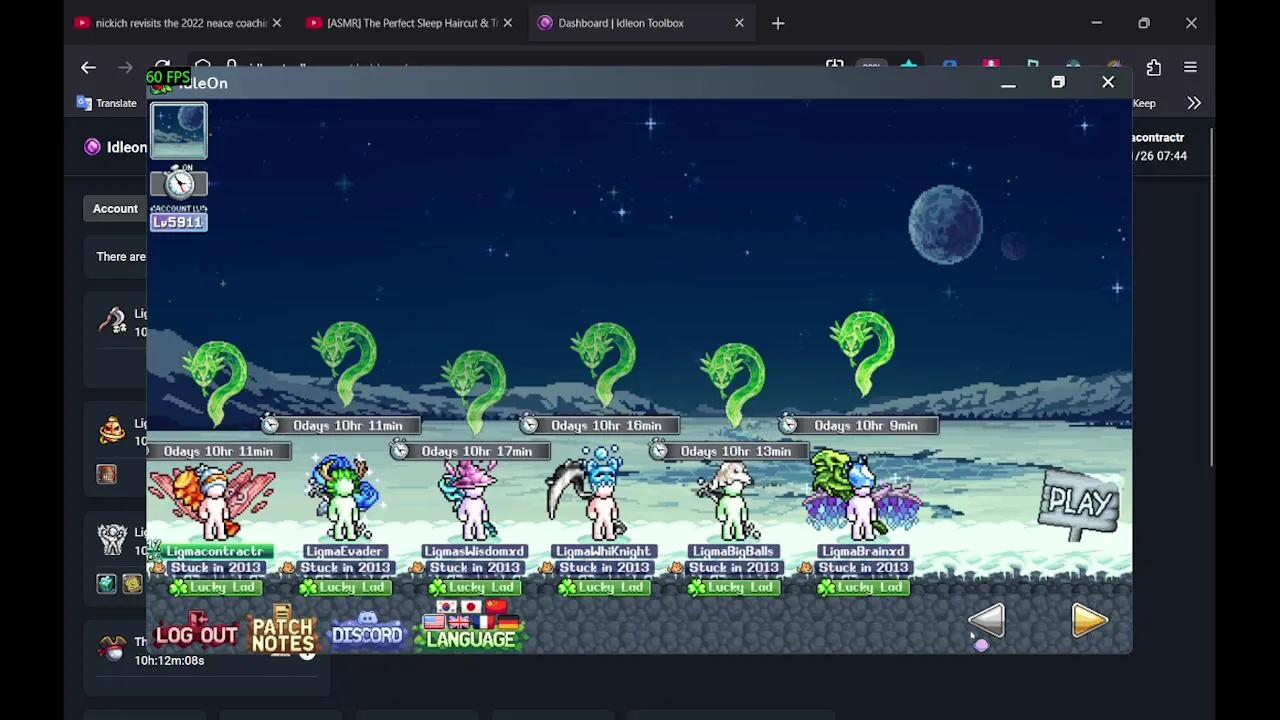The image size is (1280, 720).
Task: Click the green dragon above LigmaBigBalls
Action: tap(733, 385)
